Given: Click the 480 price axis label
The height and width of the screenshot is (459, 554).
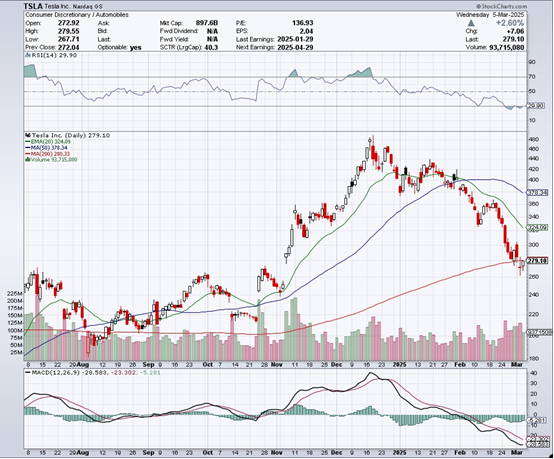Looking at the screenshot, I should pos(534,139).
